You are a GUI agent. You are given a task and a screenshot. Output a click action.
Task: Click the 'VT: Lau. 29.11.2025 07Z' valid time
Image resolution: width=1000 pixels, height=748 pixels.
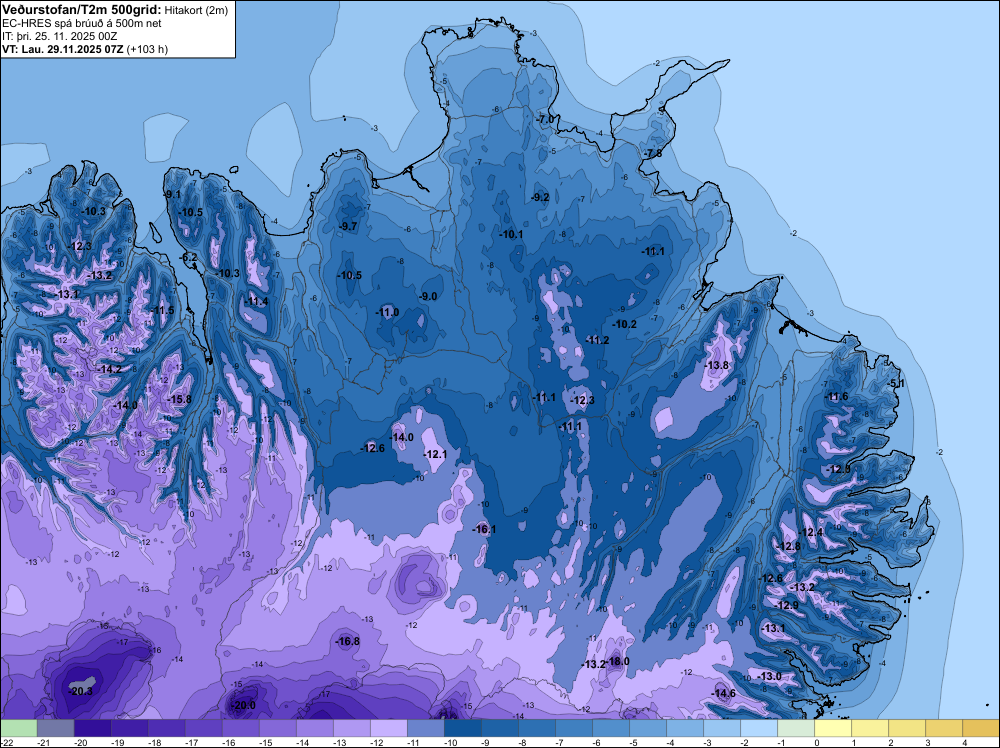[63, 49]
